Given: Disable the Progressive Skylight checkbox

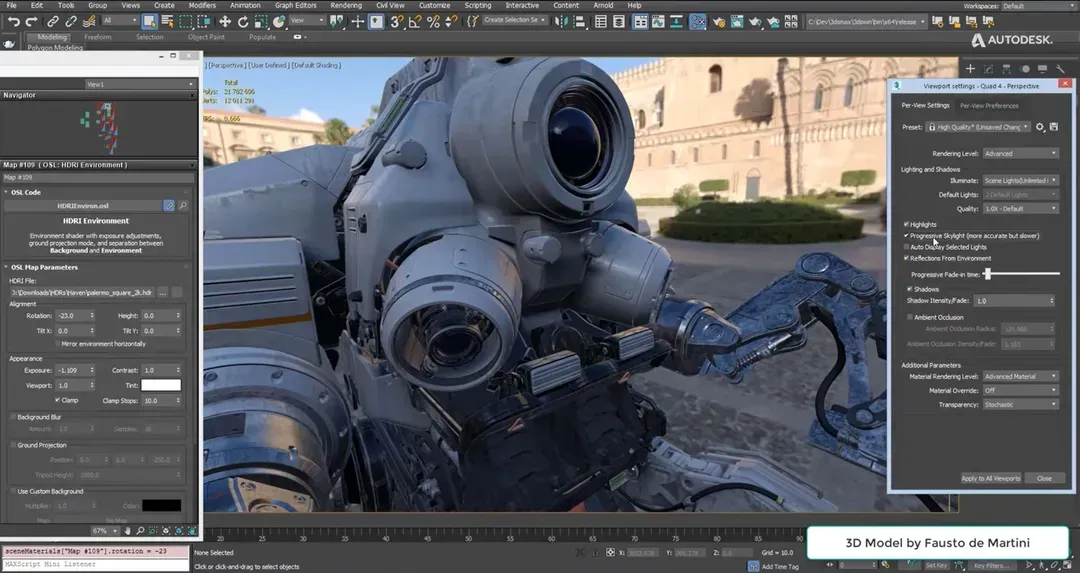Looking at the screenshot, I should 907,236.
